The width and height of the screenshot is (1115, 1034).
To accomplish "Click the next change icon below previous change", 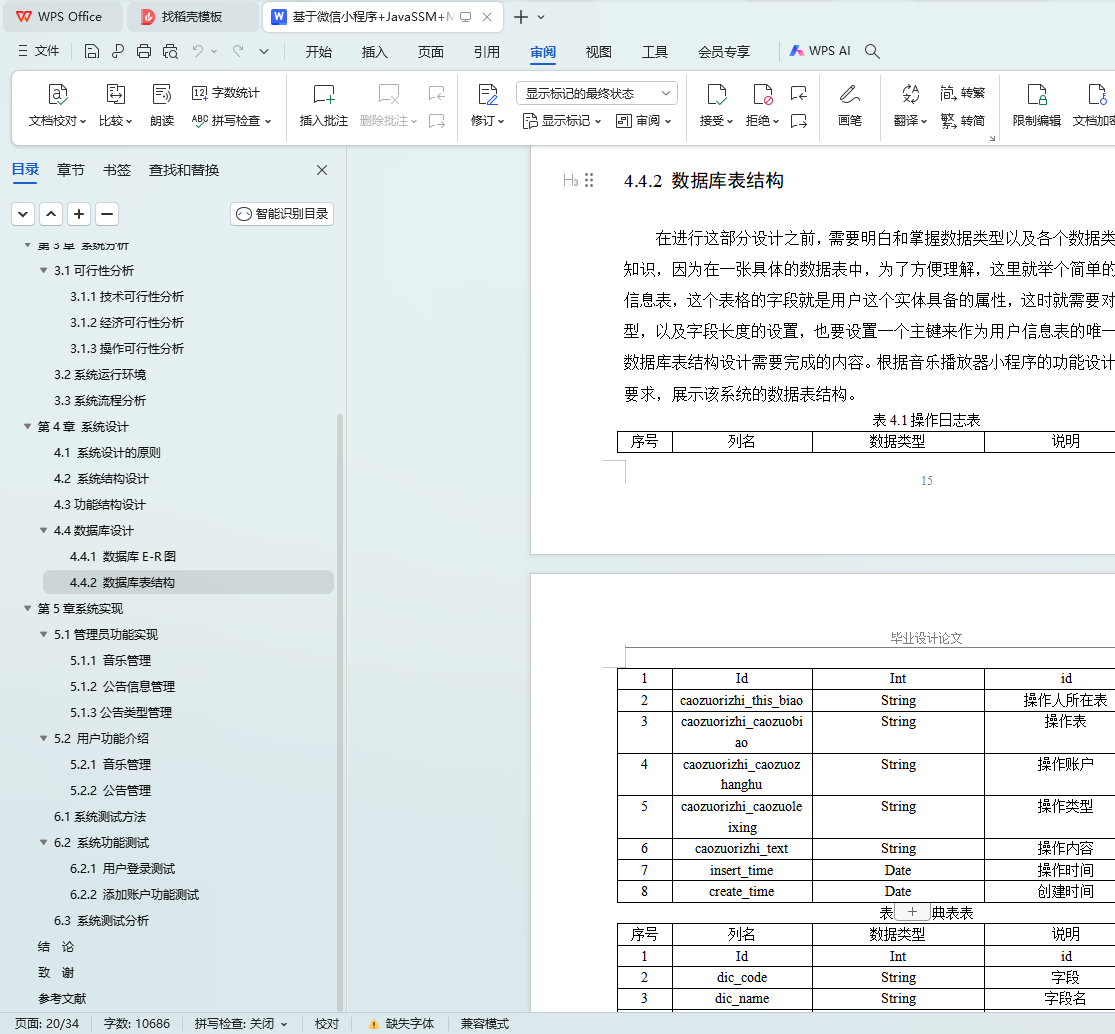I will pos(799,121).
